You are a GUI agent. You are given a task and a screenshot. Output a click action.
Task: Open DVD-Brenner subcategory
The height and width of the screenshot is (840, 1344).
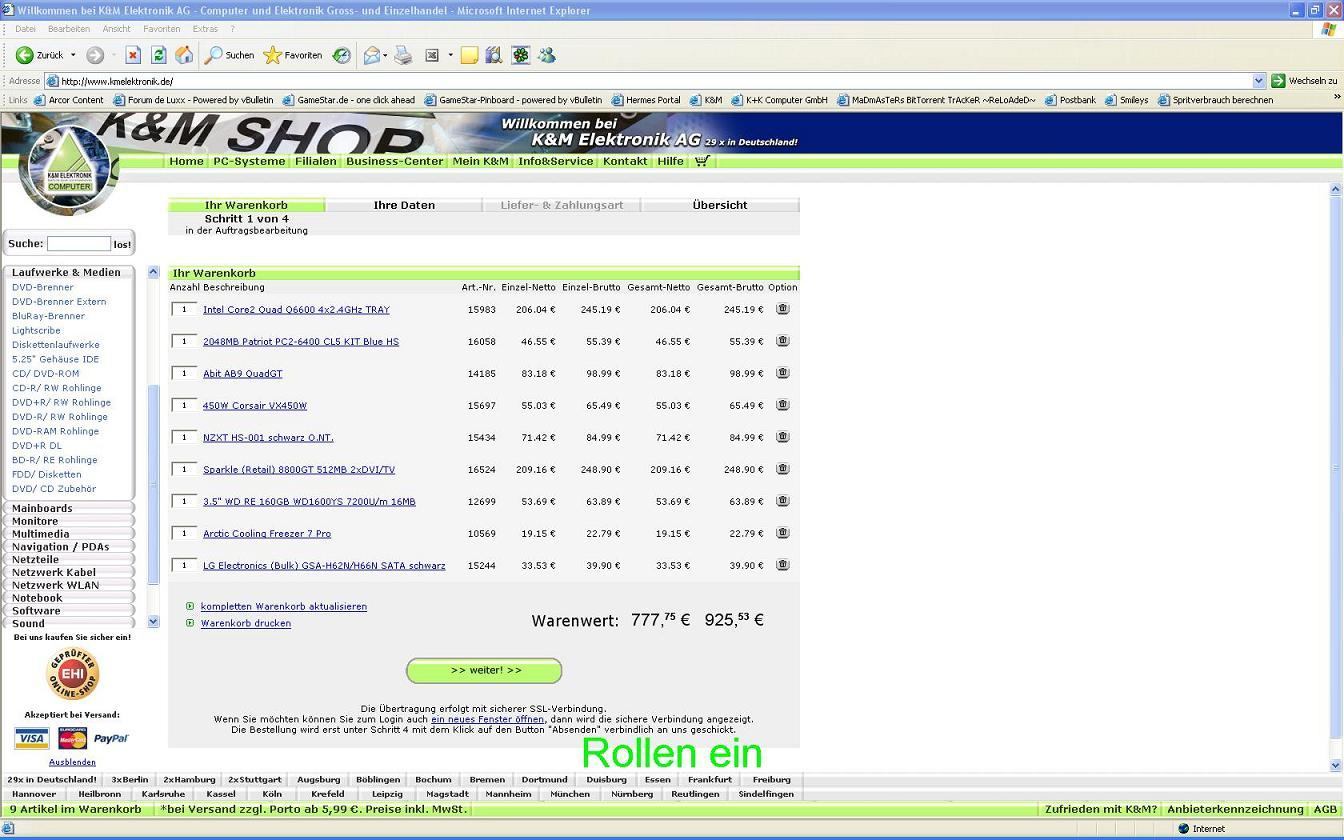pos(43,287)
